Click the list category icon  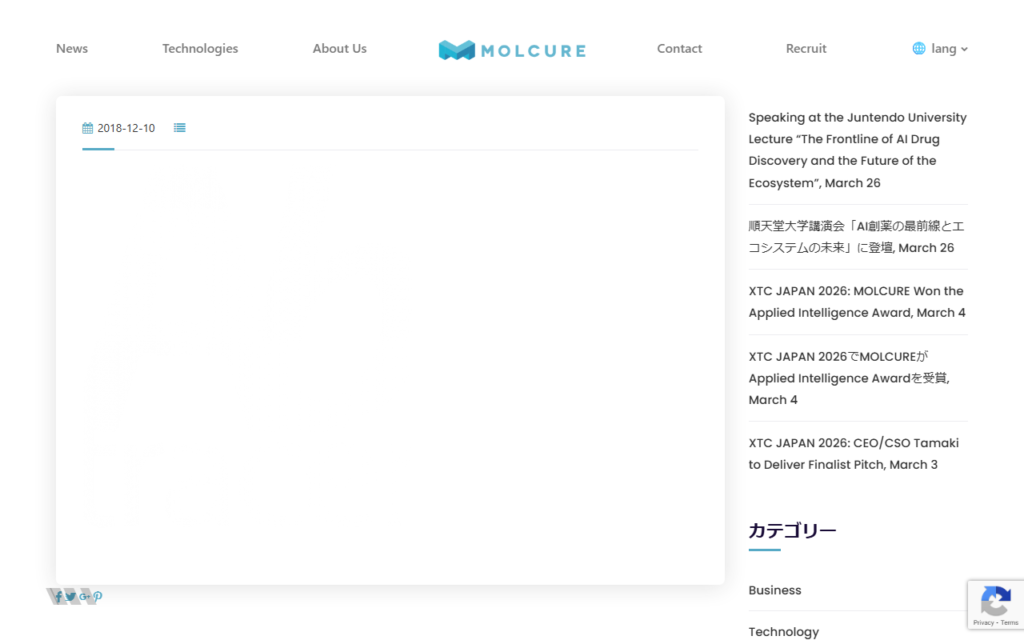tap(179, 128)
